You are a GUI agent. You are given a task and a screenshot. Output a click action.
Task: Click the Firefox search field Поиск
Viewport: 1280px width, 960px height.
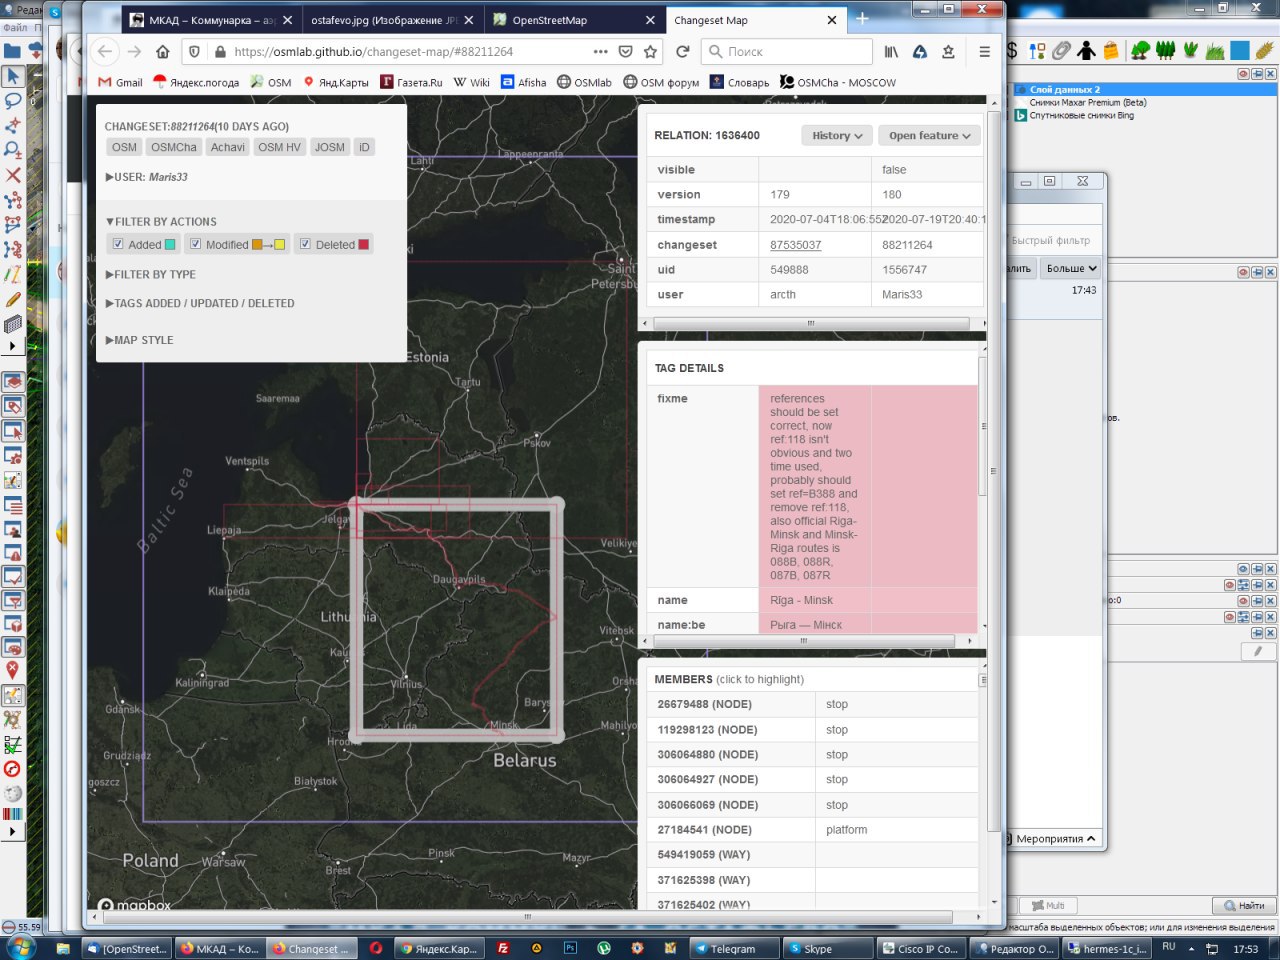click(x=787, y=52)
